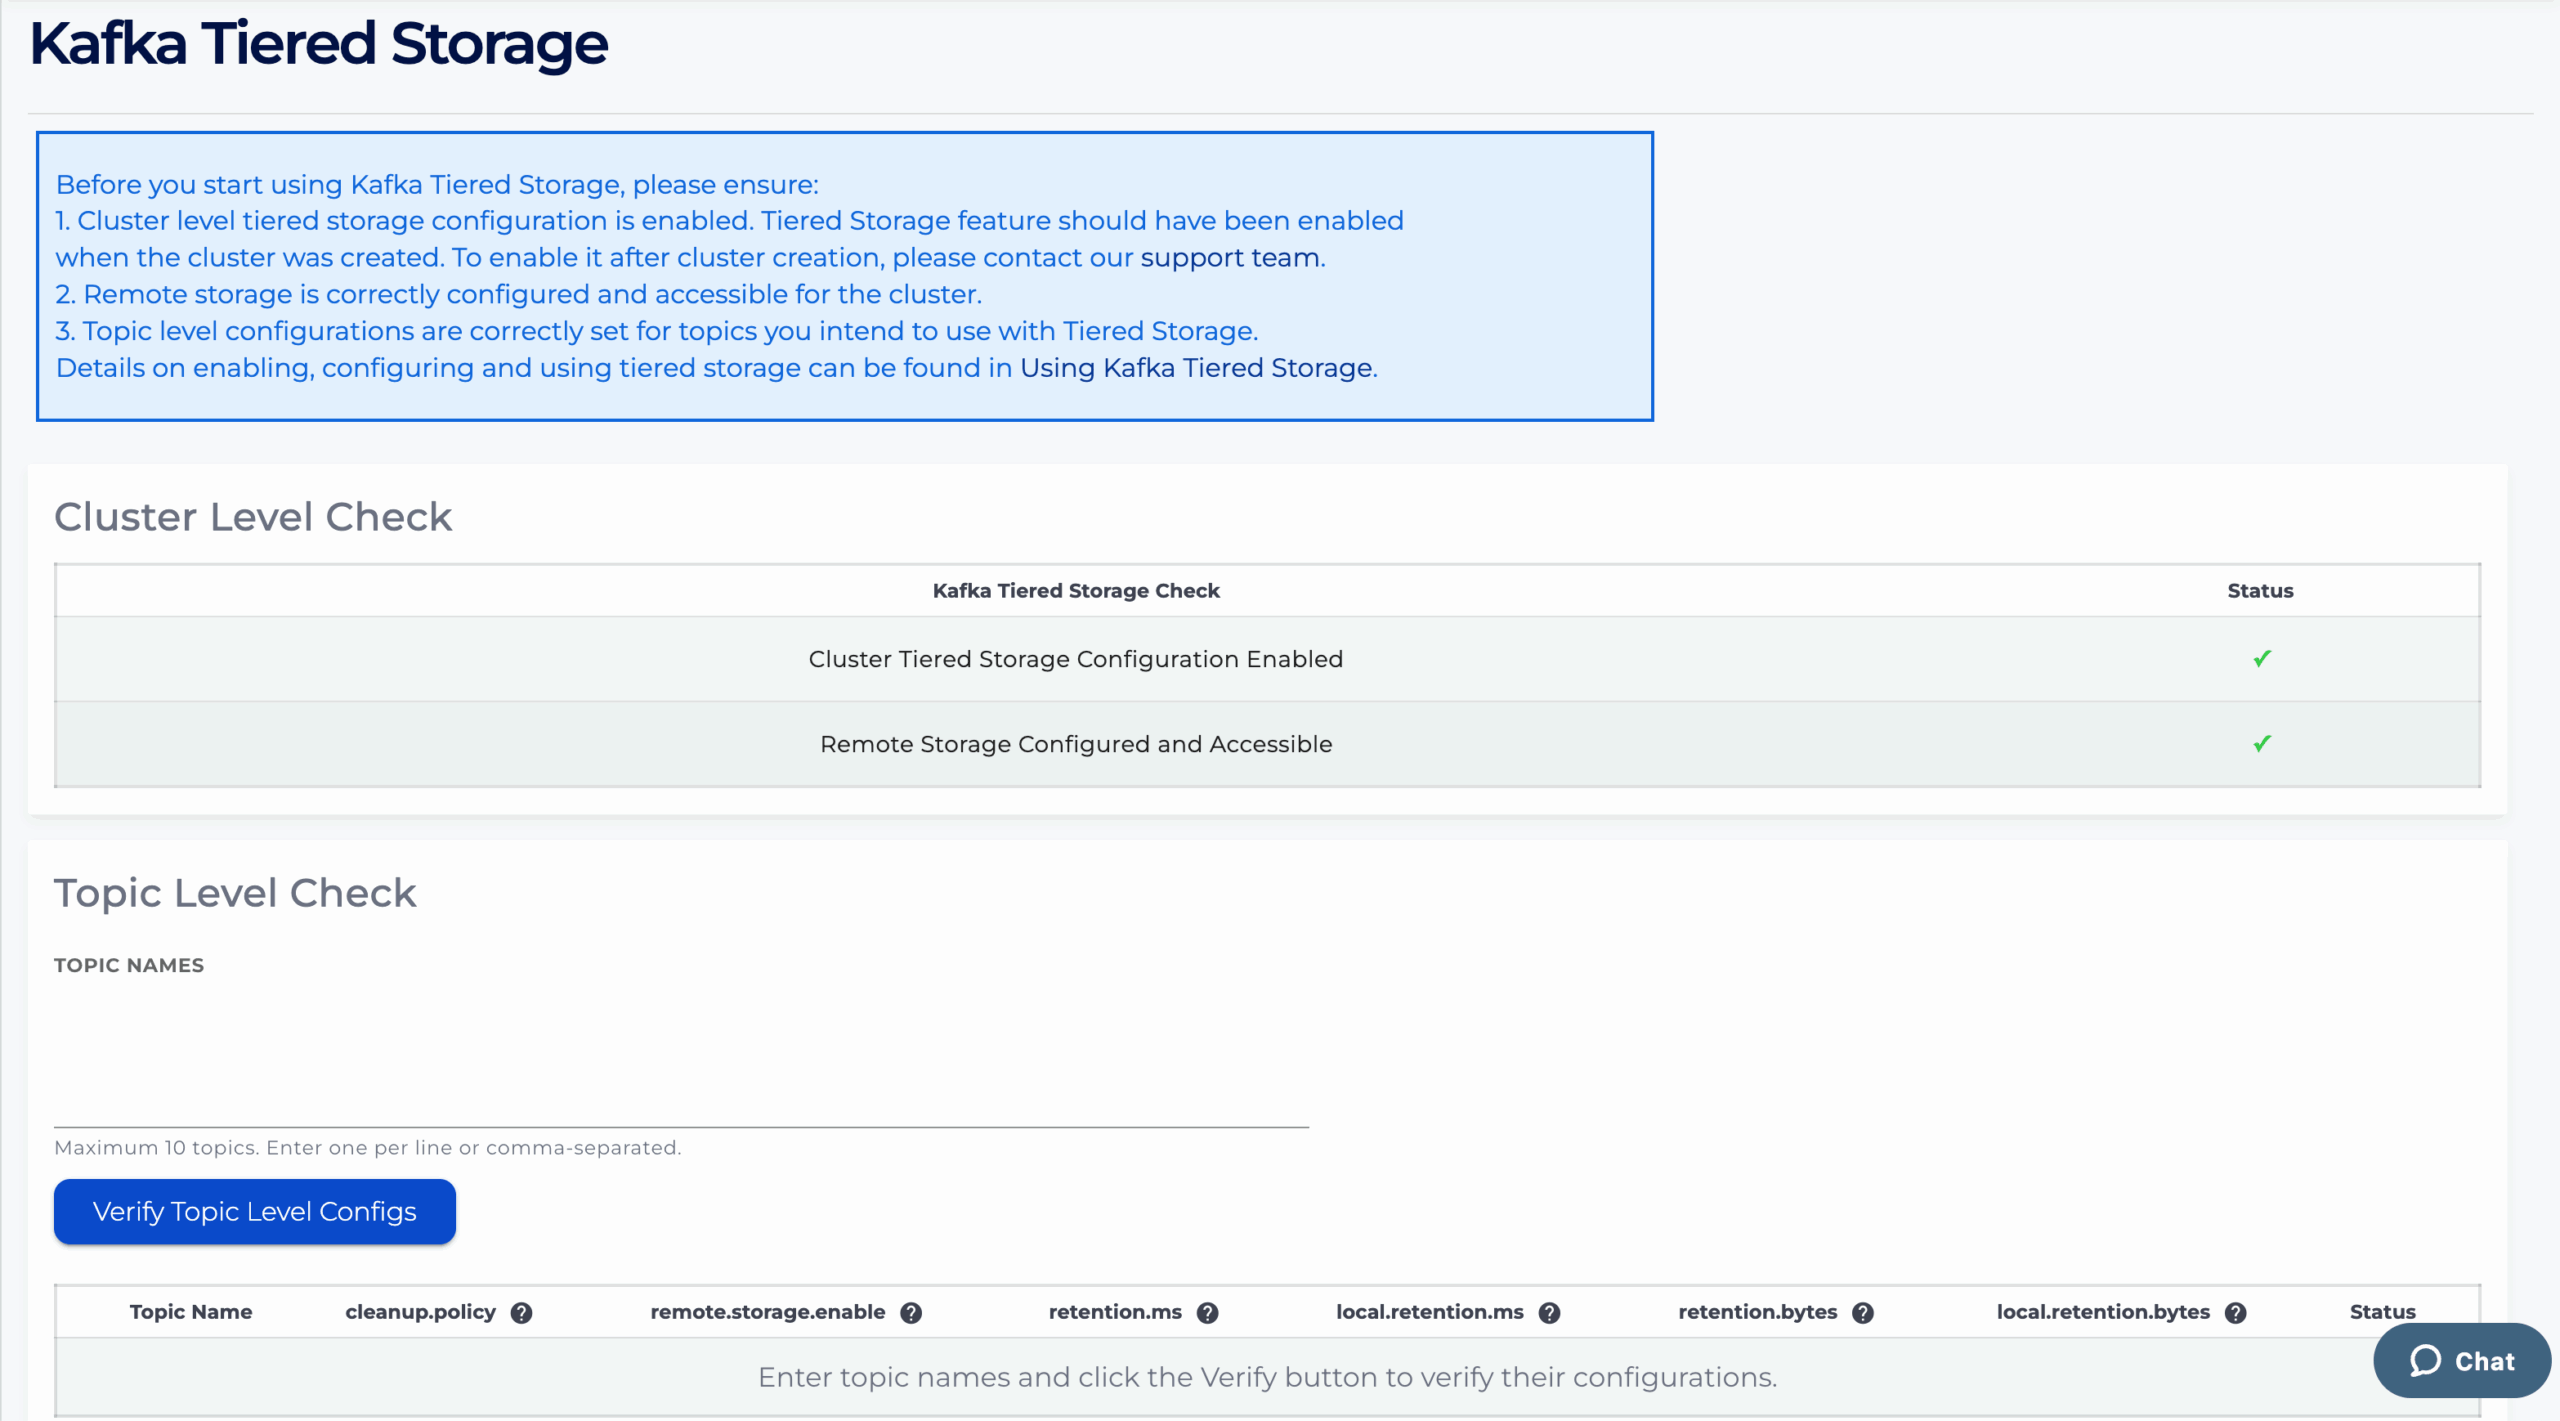
Task: Click help icon next to local.retention.bytes
Action: (2235, 1312)
